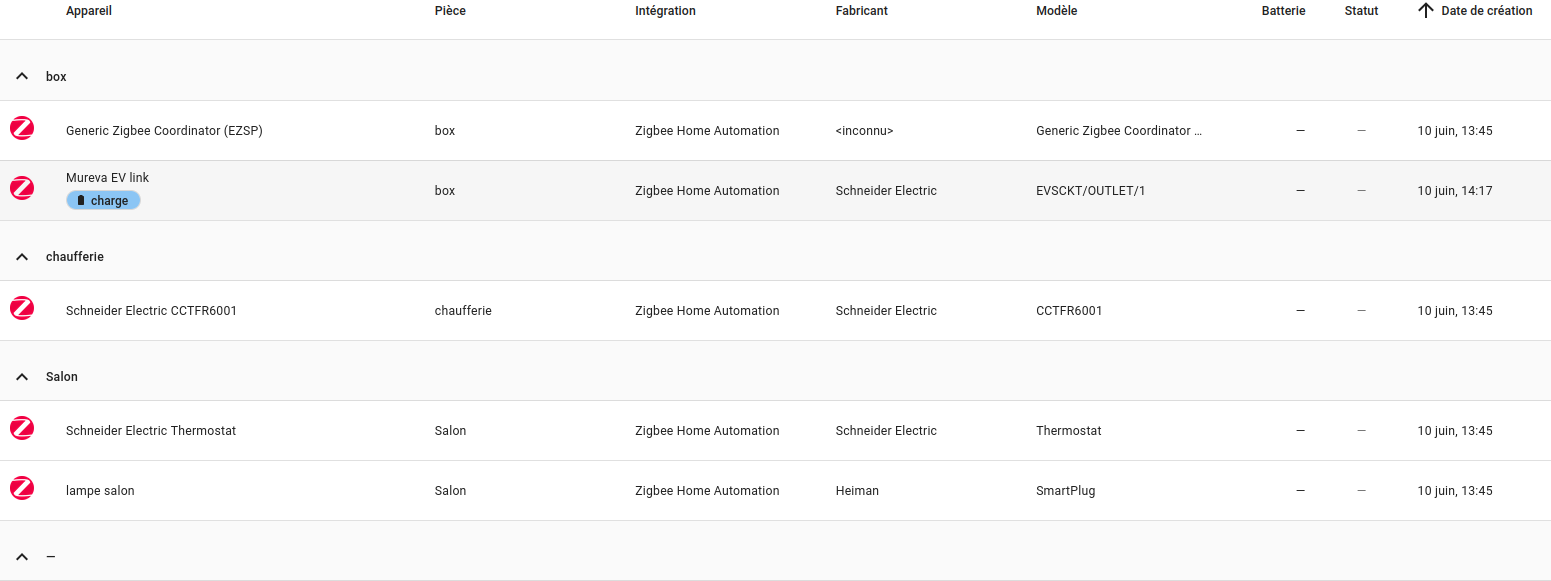Click the sort arrow next to Date de création
The height and width of the screenshot is (581, 1551).
click(x=1426, y=11)
